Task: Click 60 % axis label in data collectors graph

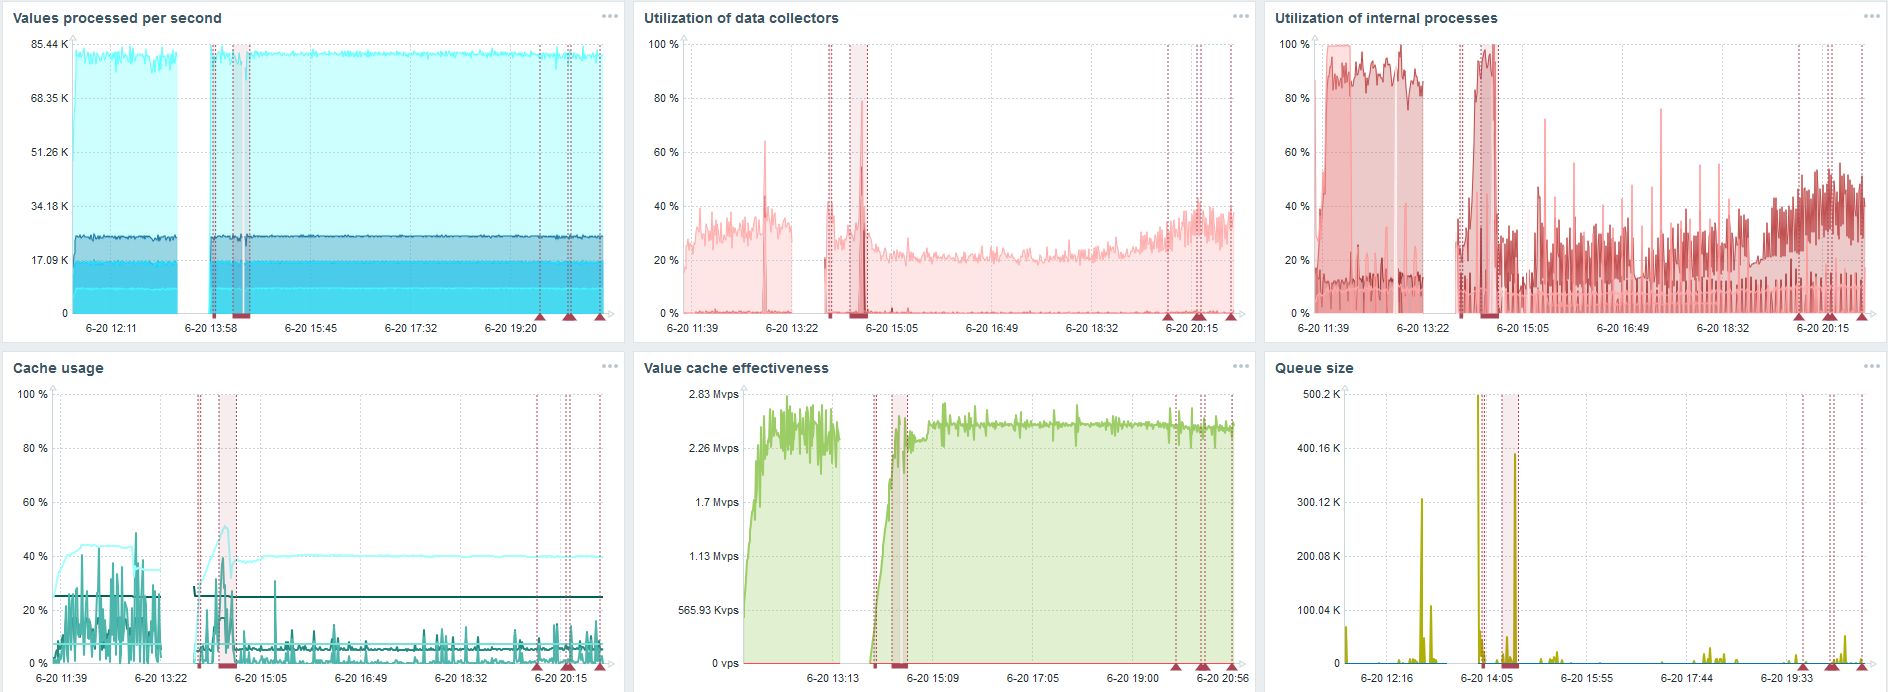Action: (x=666, y=152)
